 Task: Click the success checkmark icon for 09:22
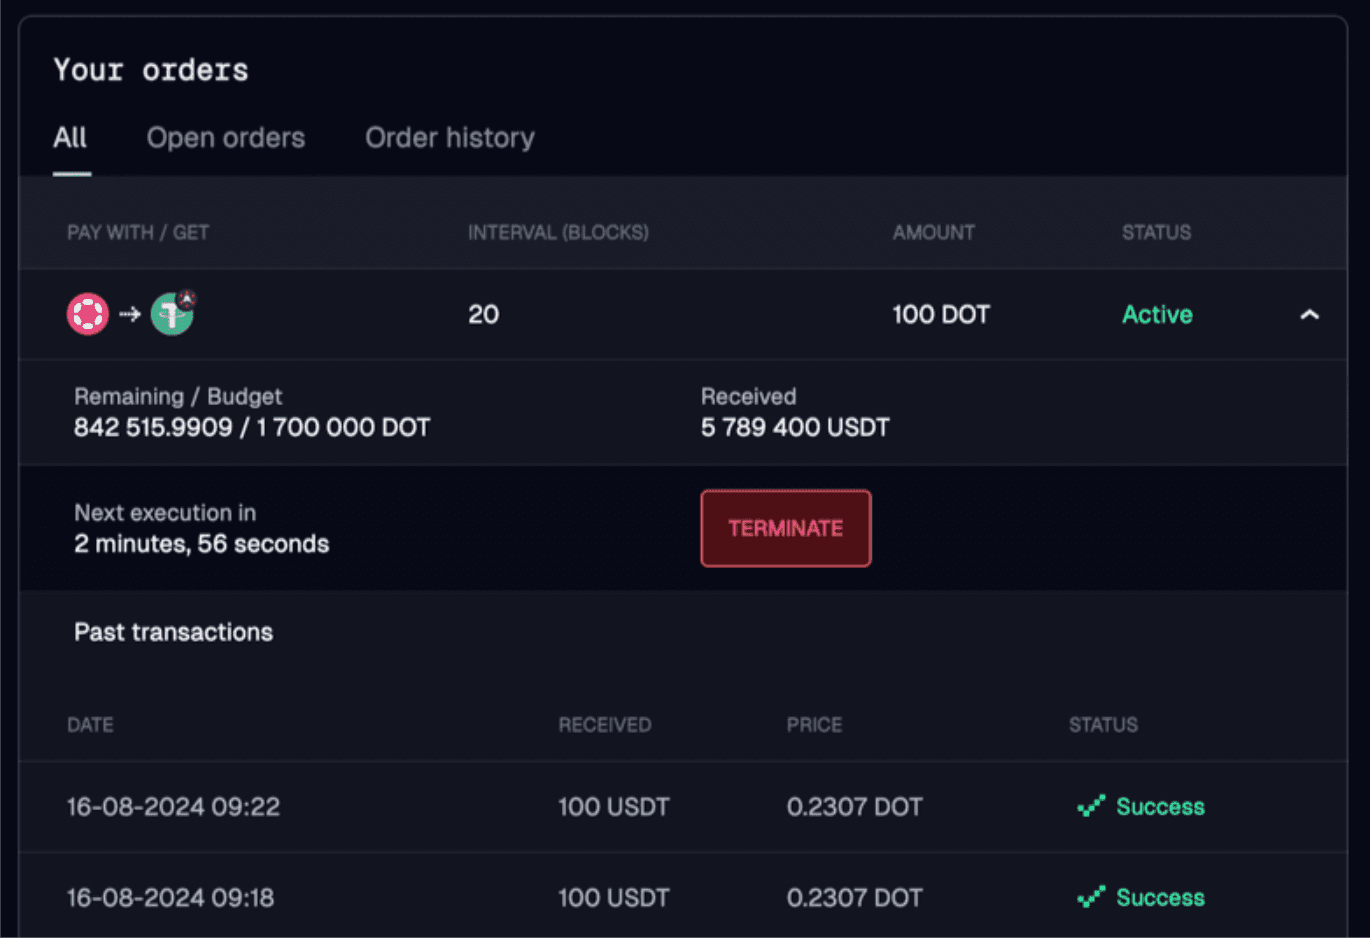pos(1091,806)
